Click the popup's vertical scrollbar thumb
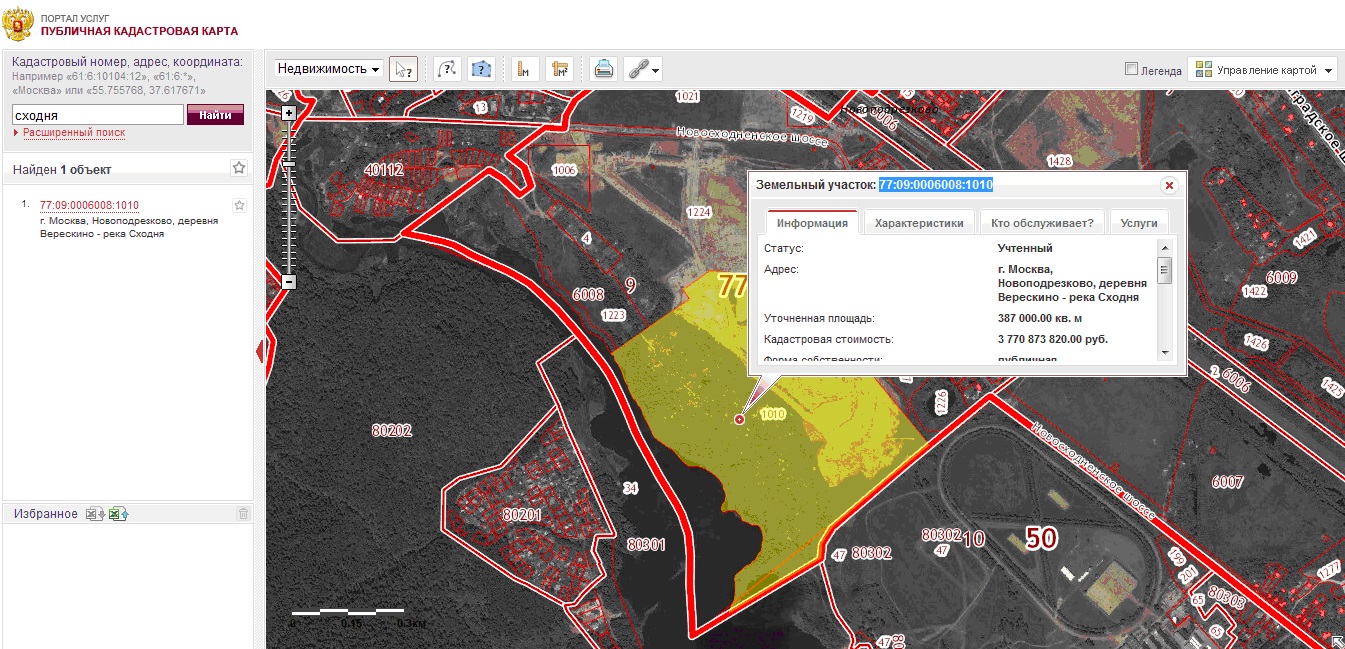1345x649 pixels. (1164, 271)
